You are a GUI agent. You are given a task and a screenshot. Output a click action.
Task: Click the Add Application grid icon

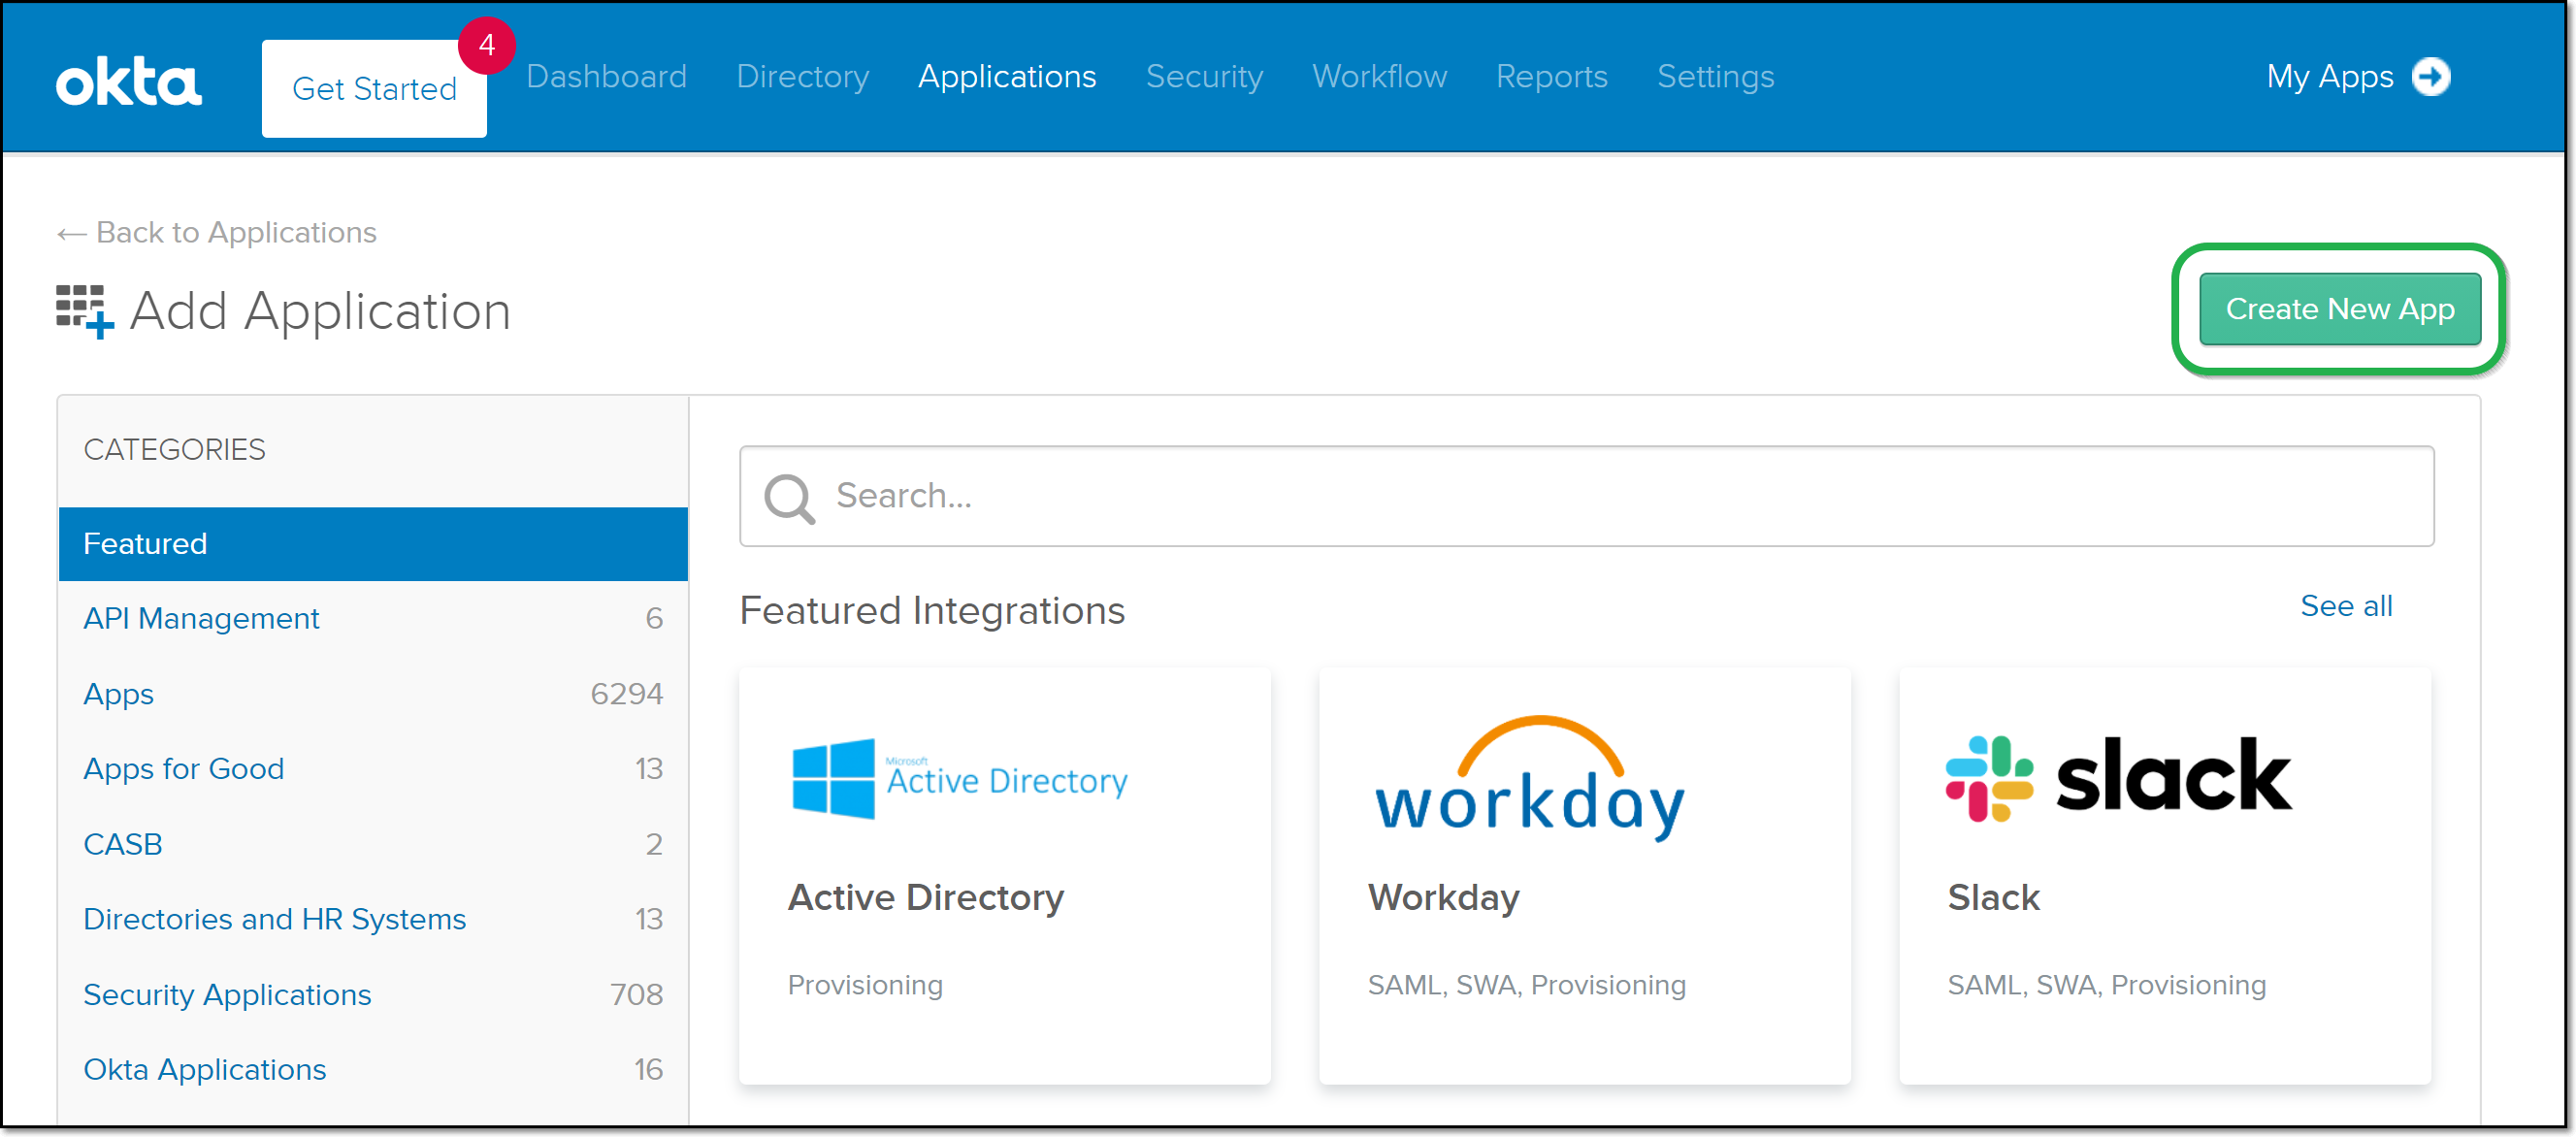click(85, 311)
